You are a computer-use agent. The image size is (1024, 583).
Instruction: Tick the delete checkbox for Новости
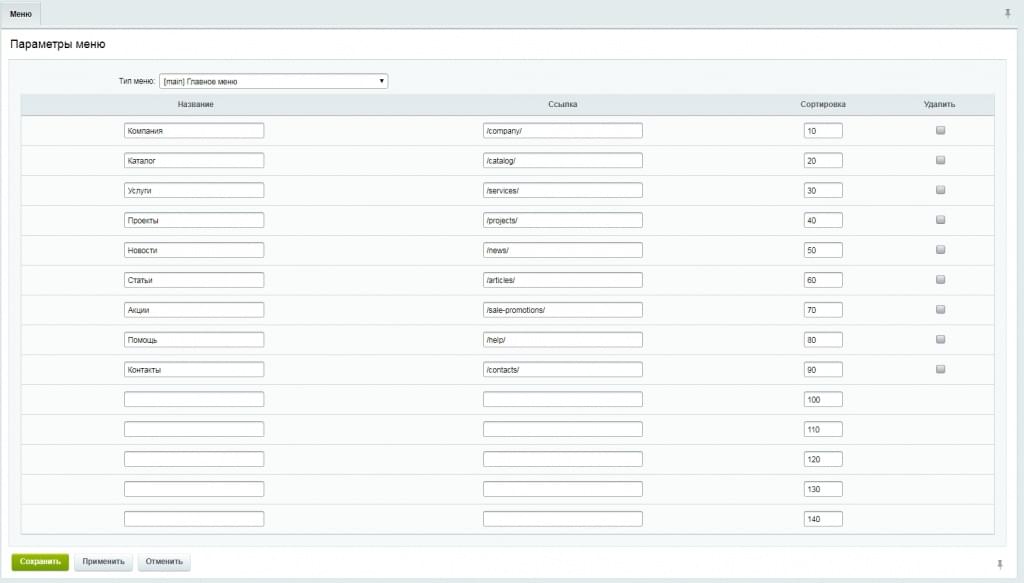940,249
